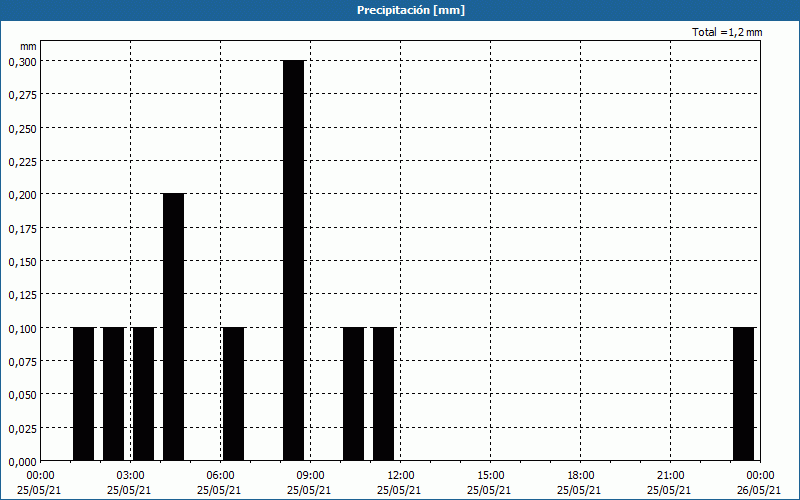Select the 0,050 y-axis label
Viewport: 800px width, 500px height.
pyautogui.click(x=22, y=394)
